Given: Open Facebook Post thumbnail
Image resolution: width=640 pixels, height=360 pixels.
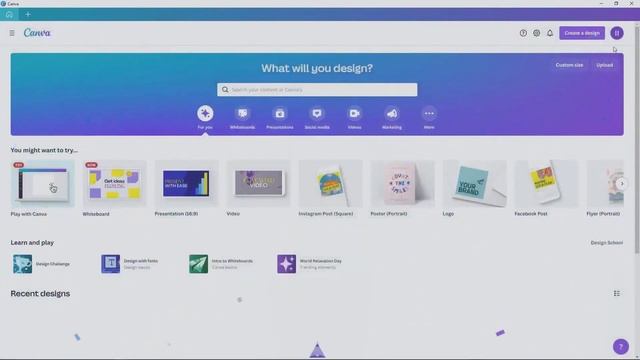Looking at the screenshot, I should (547, 184).
